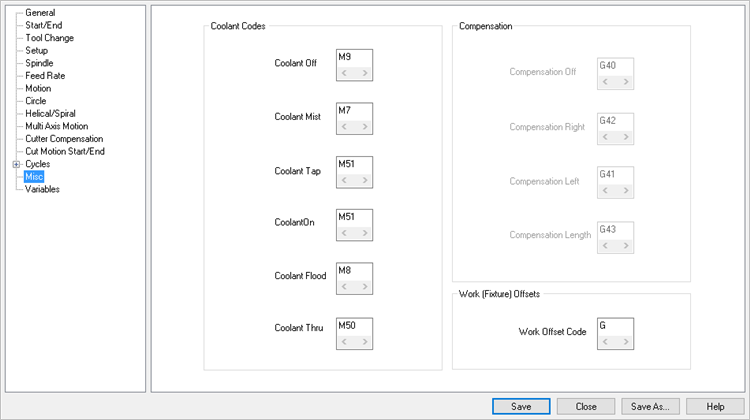This screenshot has width=750, height=420.
Task: Expand the Cycles tree node
Action: point(16,164)
